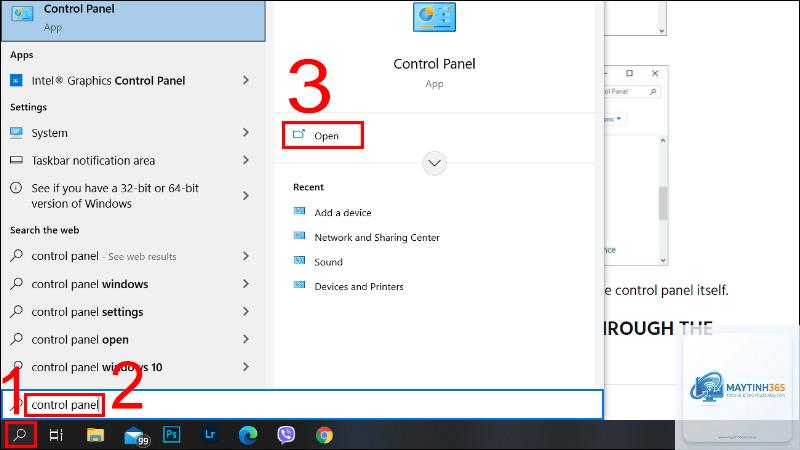Click the search box containing control panel
The width and height of the screenshot is (800, 450).
click(x=302, y=405)
